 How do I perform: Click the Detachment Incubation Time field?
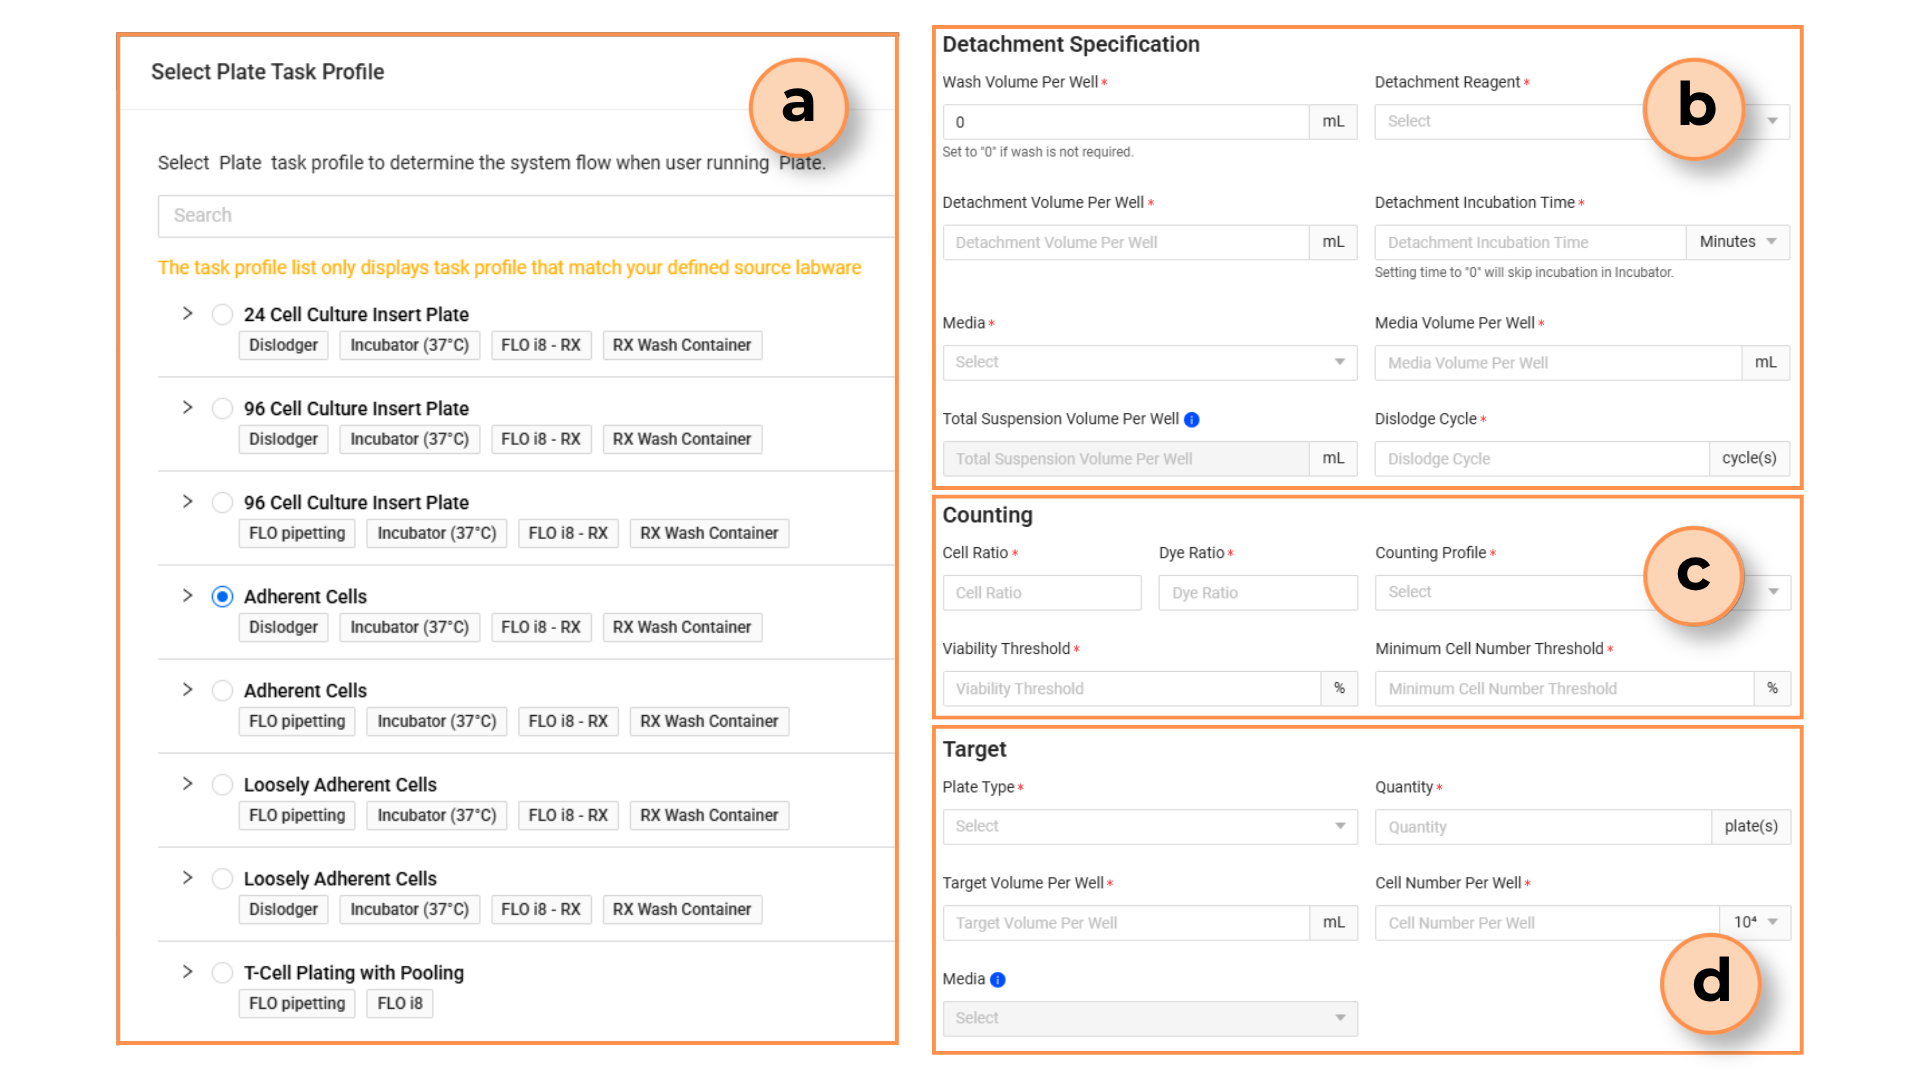click(x=1531, y=242)
